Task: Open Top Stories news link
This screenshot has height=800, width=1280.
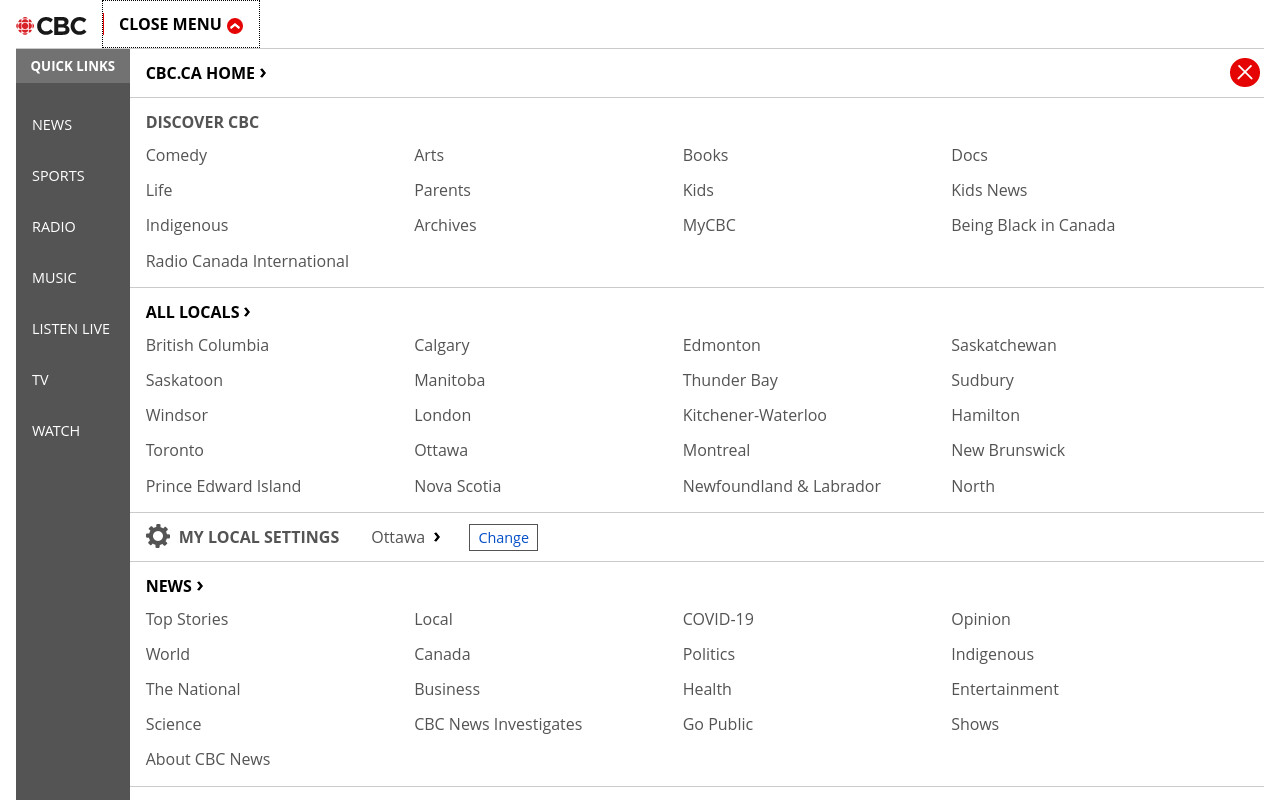Action: pyautogui.click(x=187, y=619)
